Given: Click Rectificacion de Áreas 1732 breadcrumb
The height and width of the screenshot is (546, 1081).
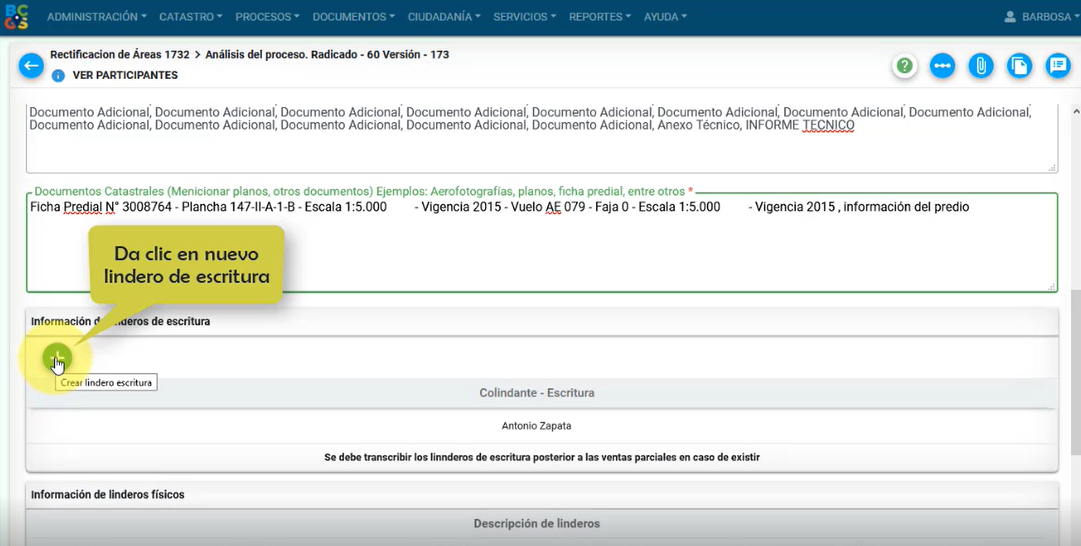Looking at the screenshot, I should coord(119,55).
